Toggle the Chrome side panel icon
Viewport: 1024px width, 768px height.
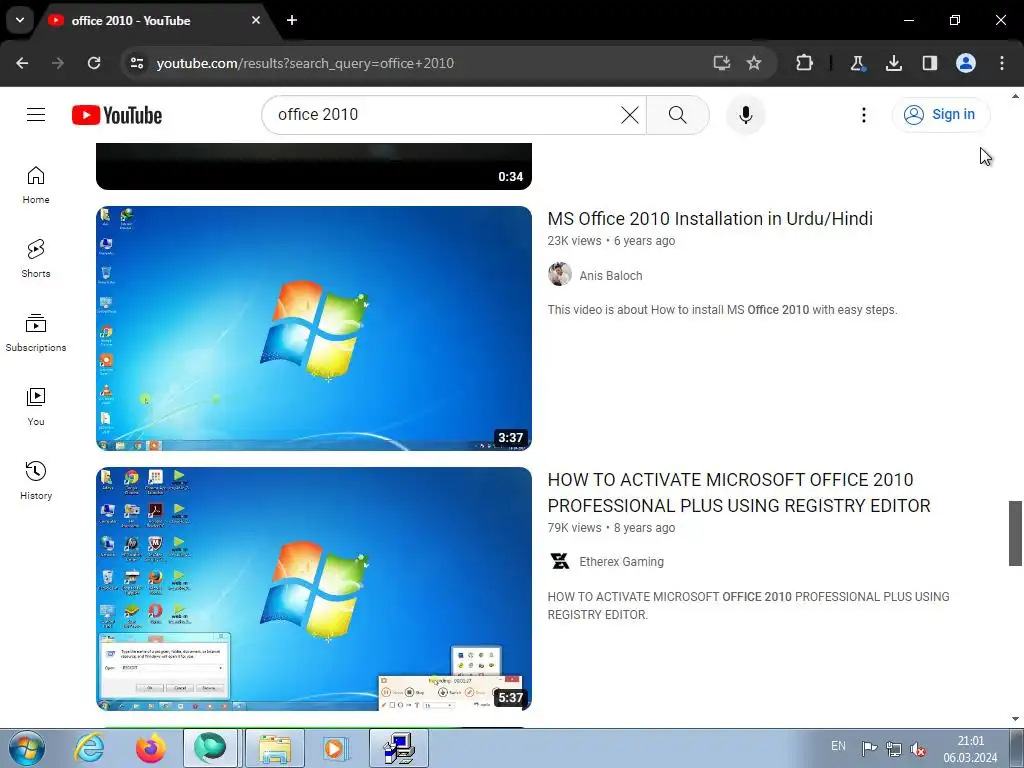[930, 63]
